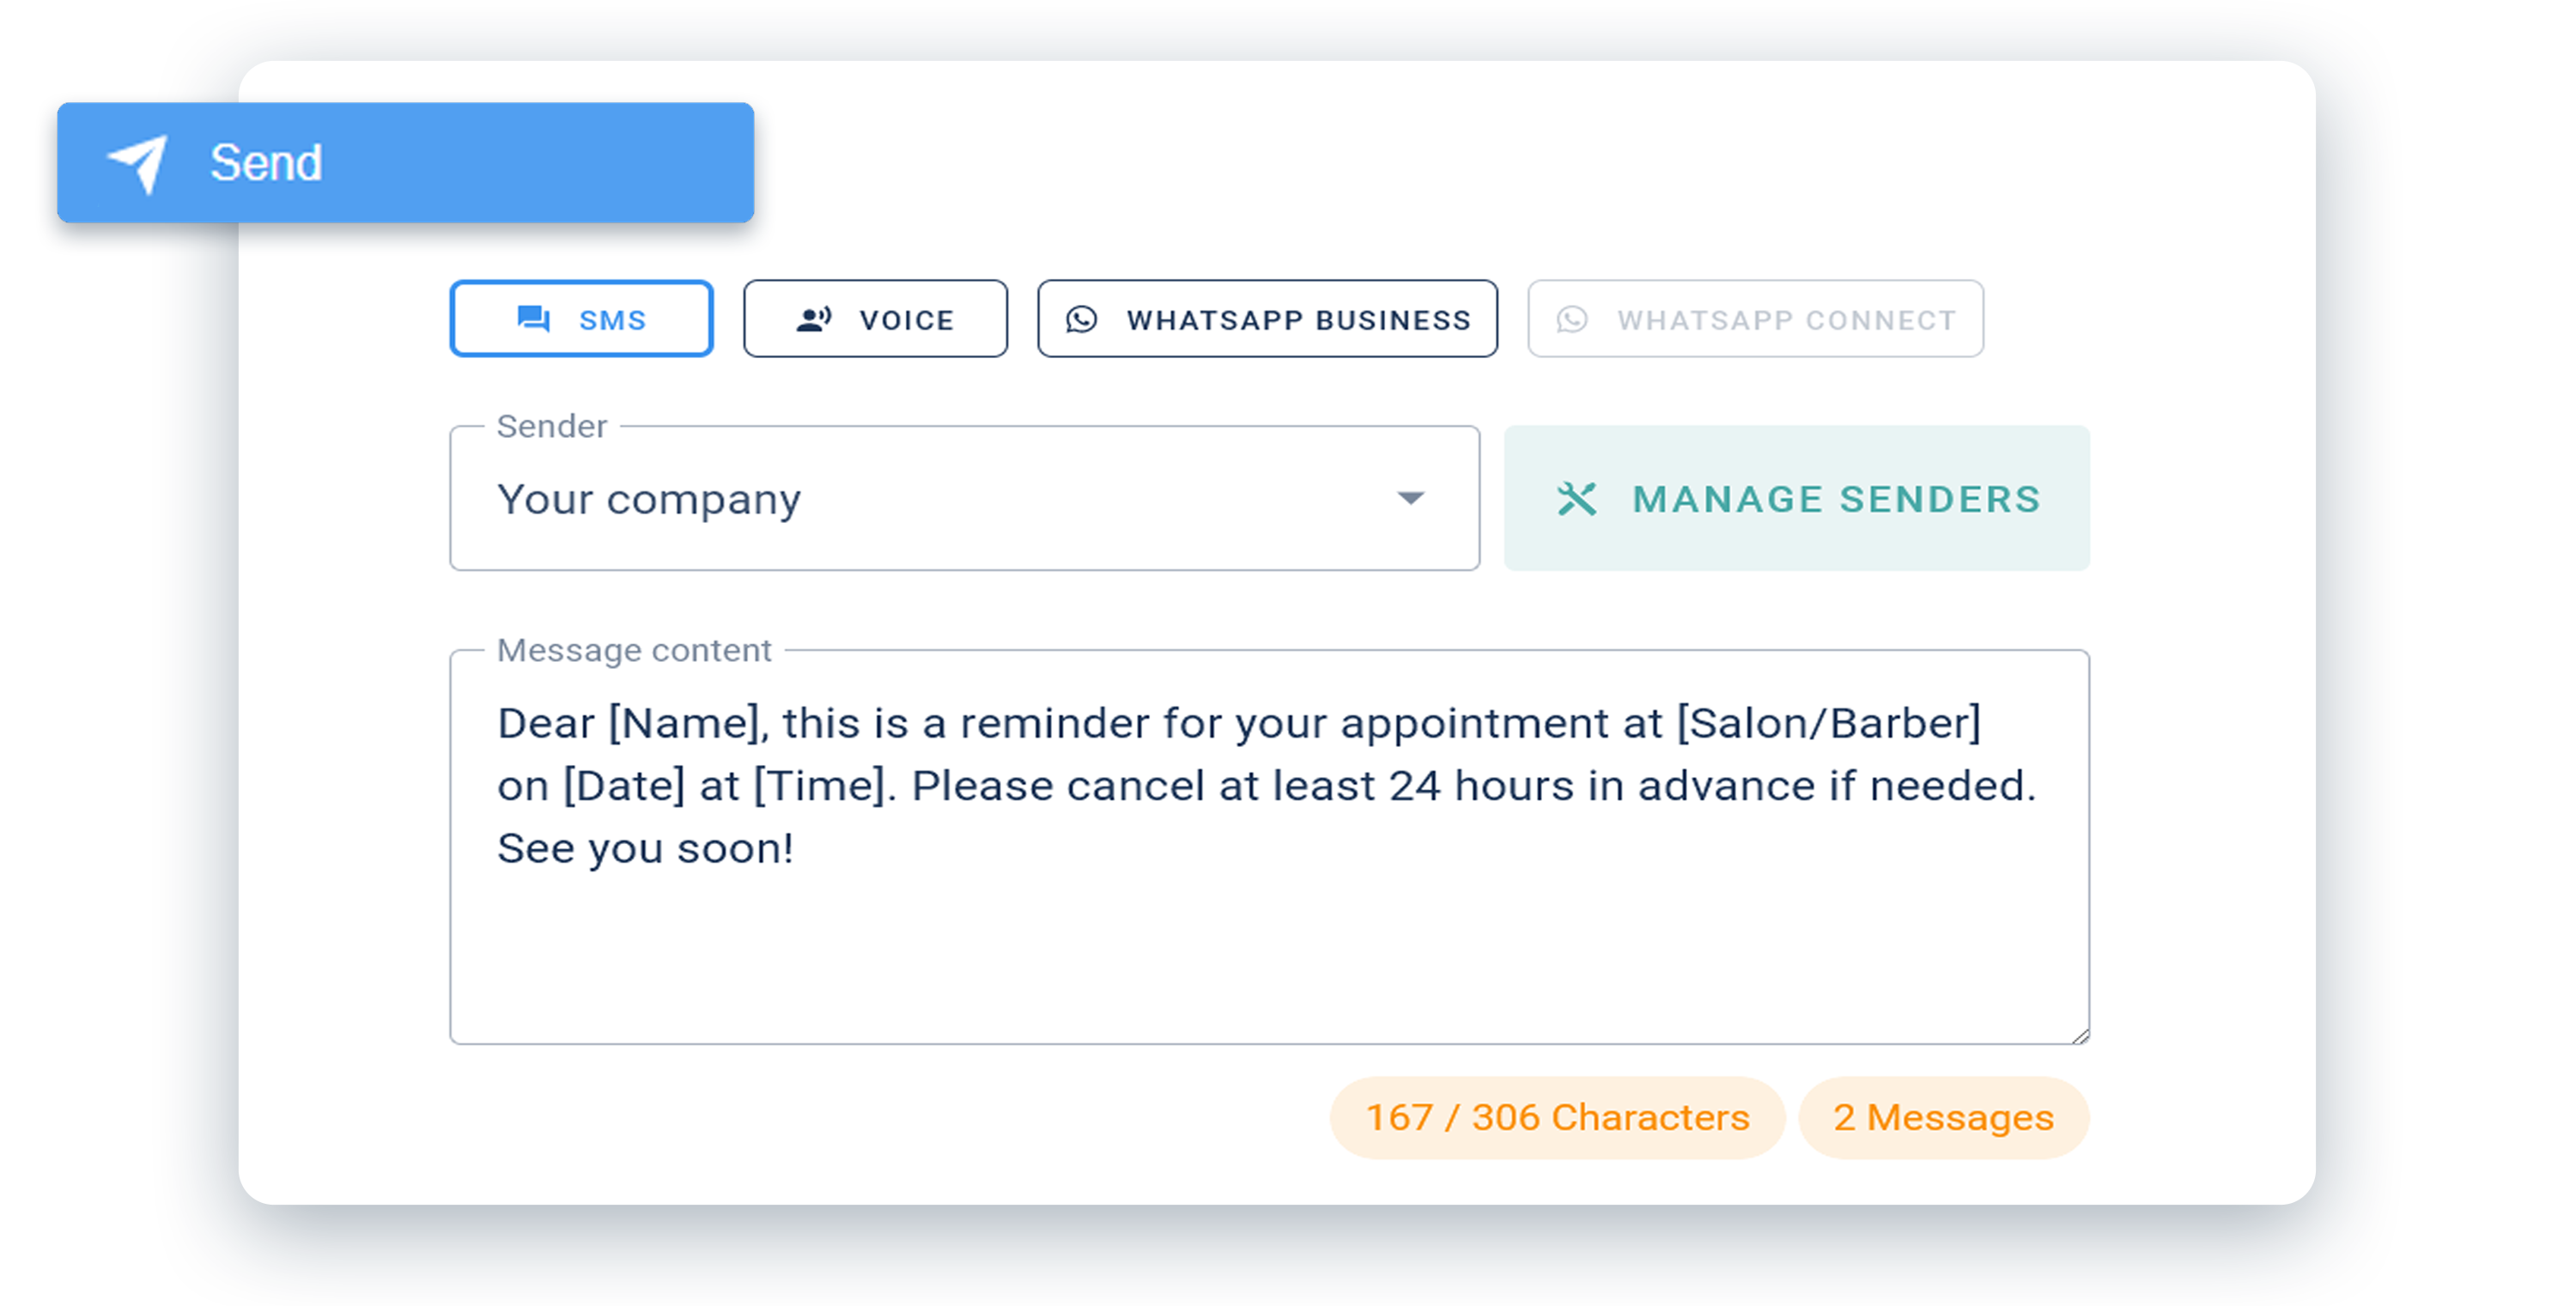Toggle WhatsApp Connect channel on
This screenshot has height=1306, width=2576.
(x=1752, y=319)
